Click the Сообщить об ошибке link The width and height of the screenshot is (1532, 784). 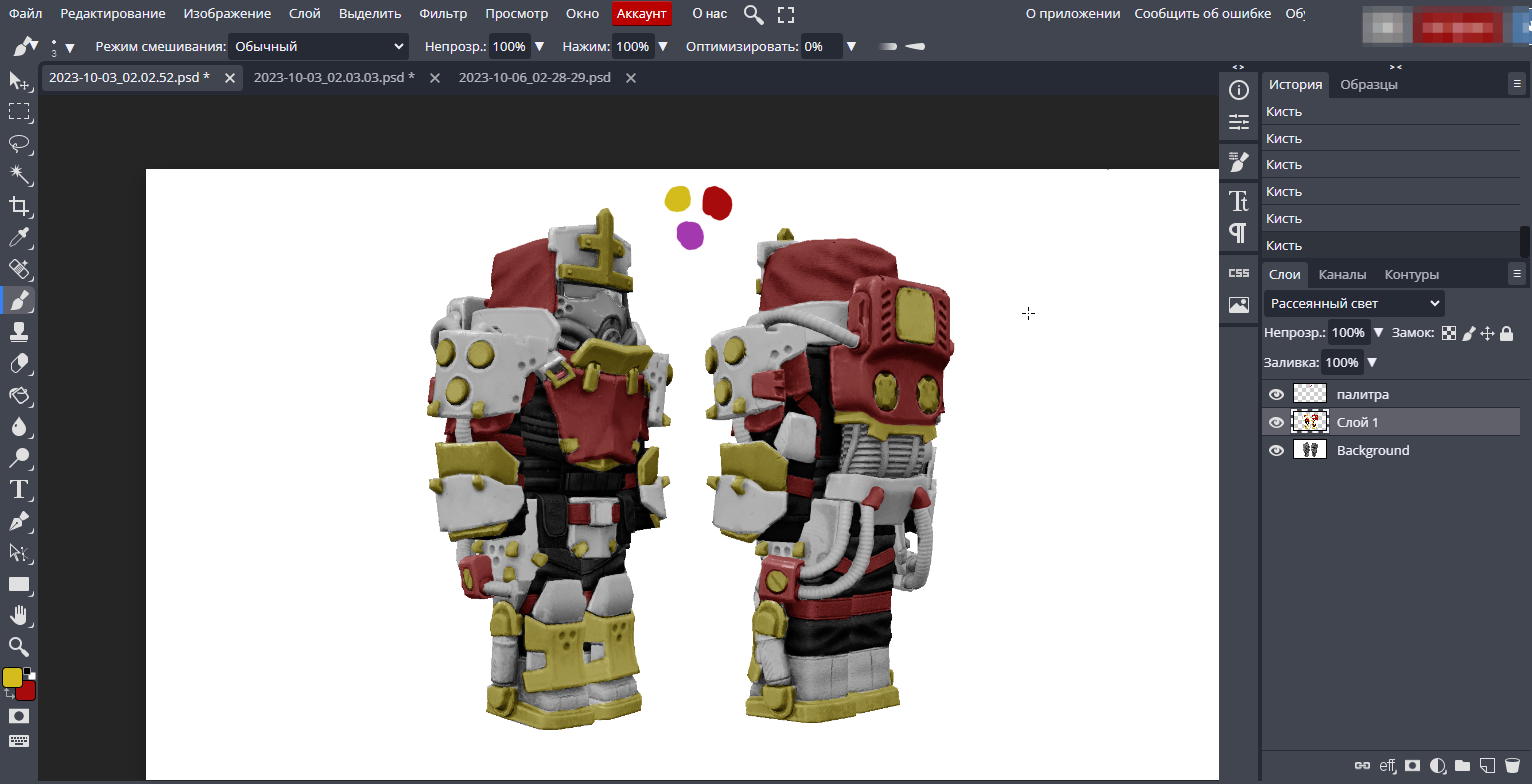[x=1203, y=14]
